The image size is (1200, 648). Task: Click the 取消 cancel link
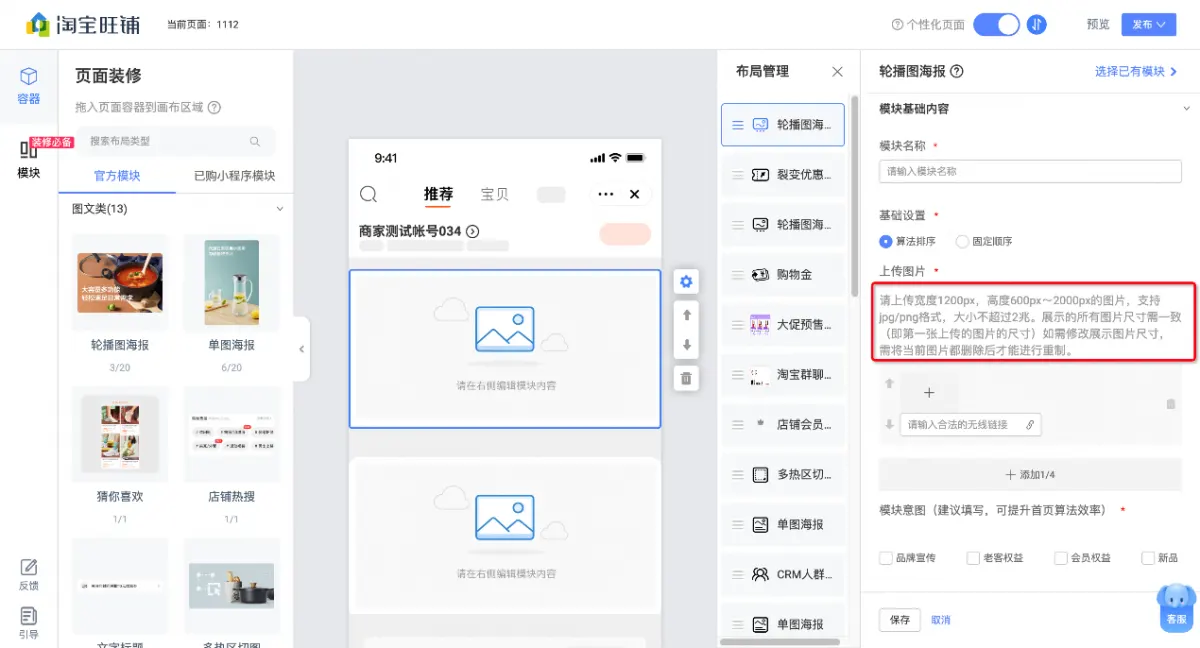point(941,620)
